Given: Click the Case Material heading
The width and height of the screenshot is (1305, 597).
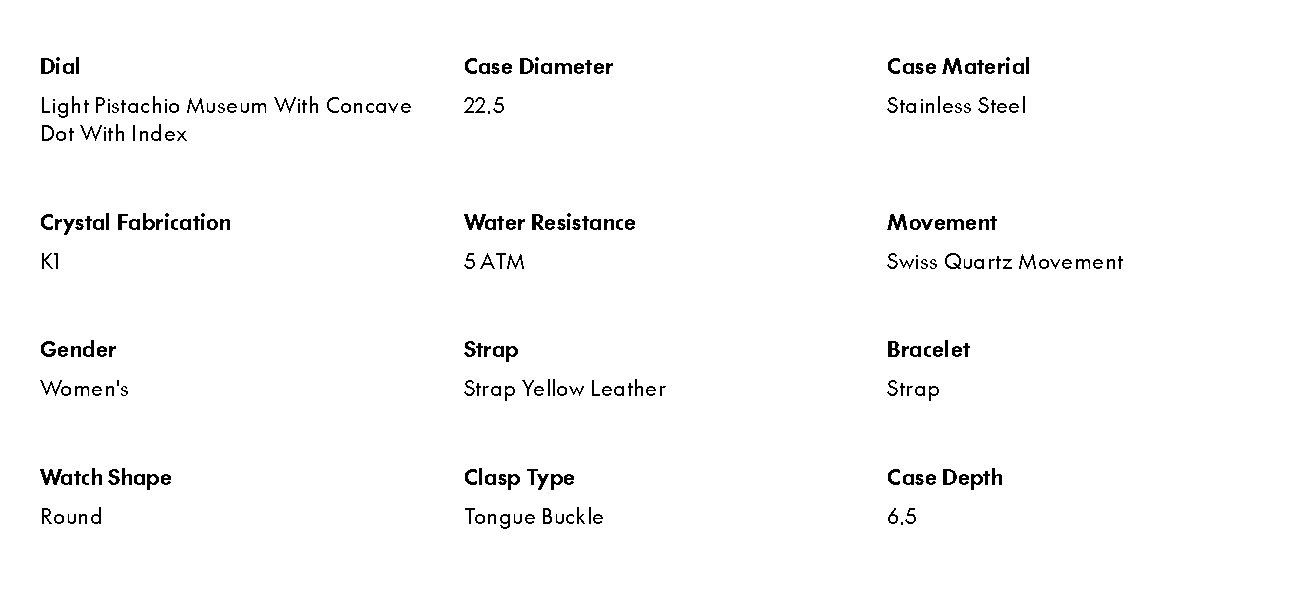Looking at the screenshot, I should point(957,67).
